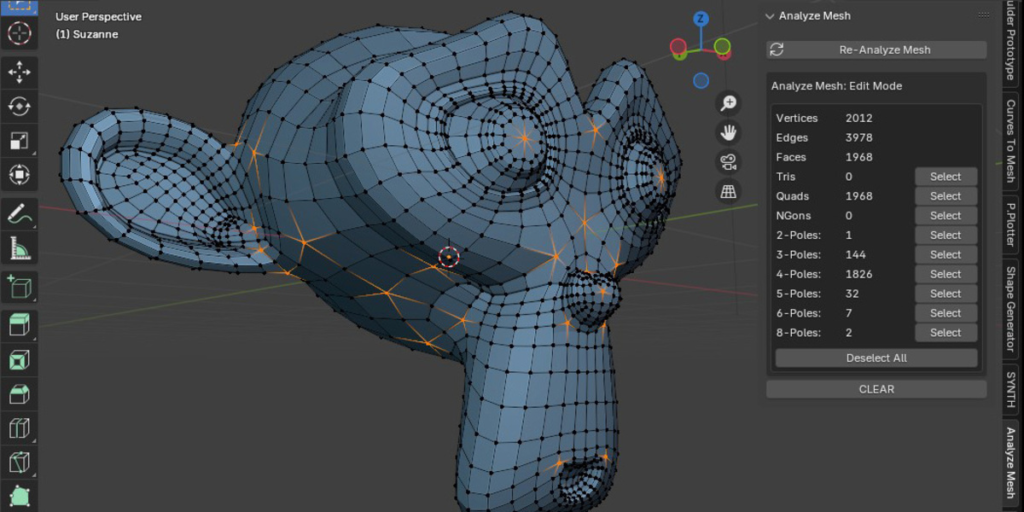Screen dimensions: 1024x512
Task: Activate the Scale tool
Action: [19, 140]
